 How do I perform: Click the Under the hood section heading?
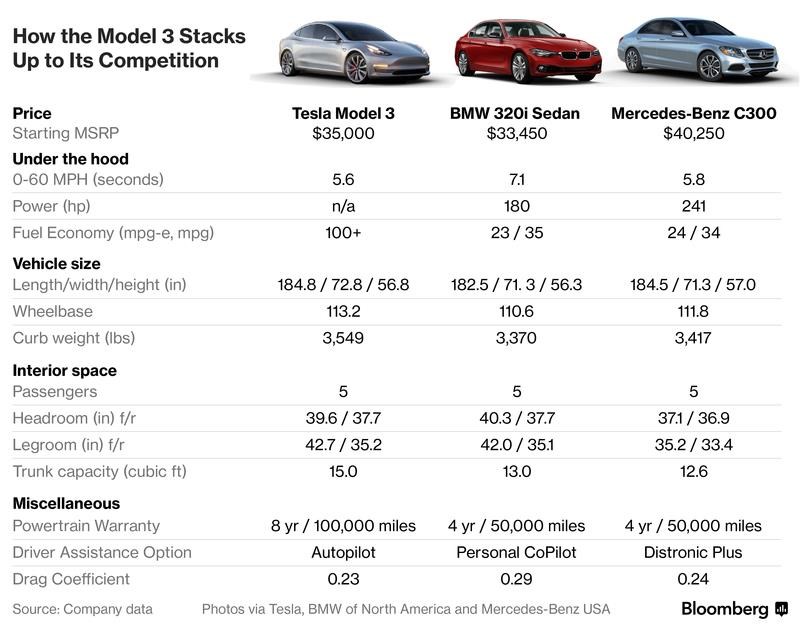point(70,158)
